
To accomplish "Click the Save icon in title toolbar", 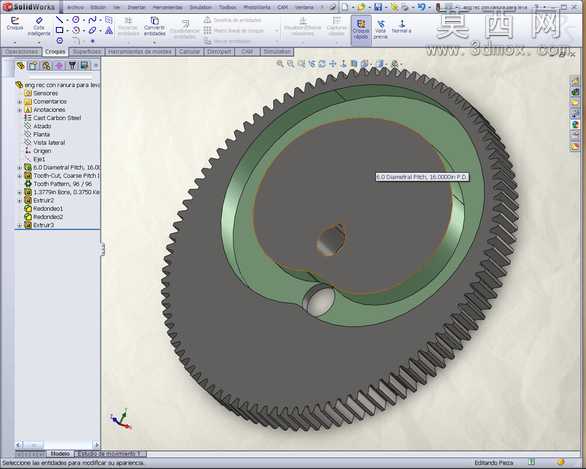I will (378, 7).
